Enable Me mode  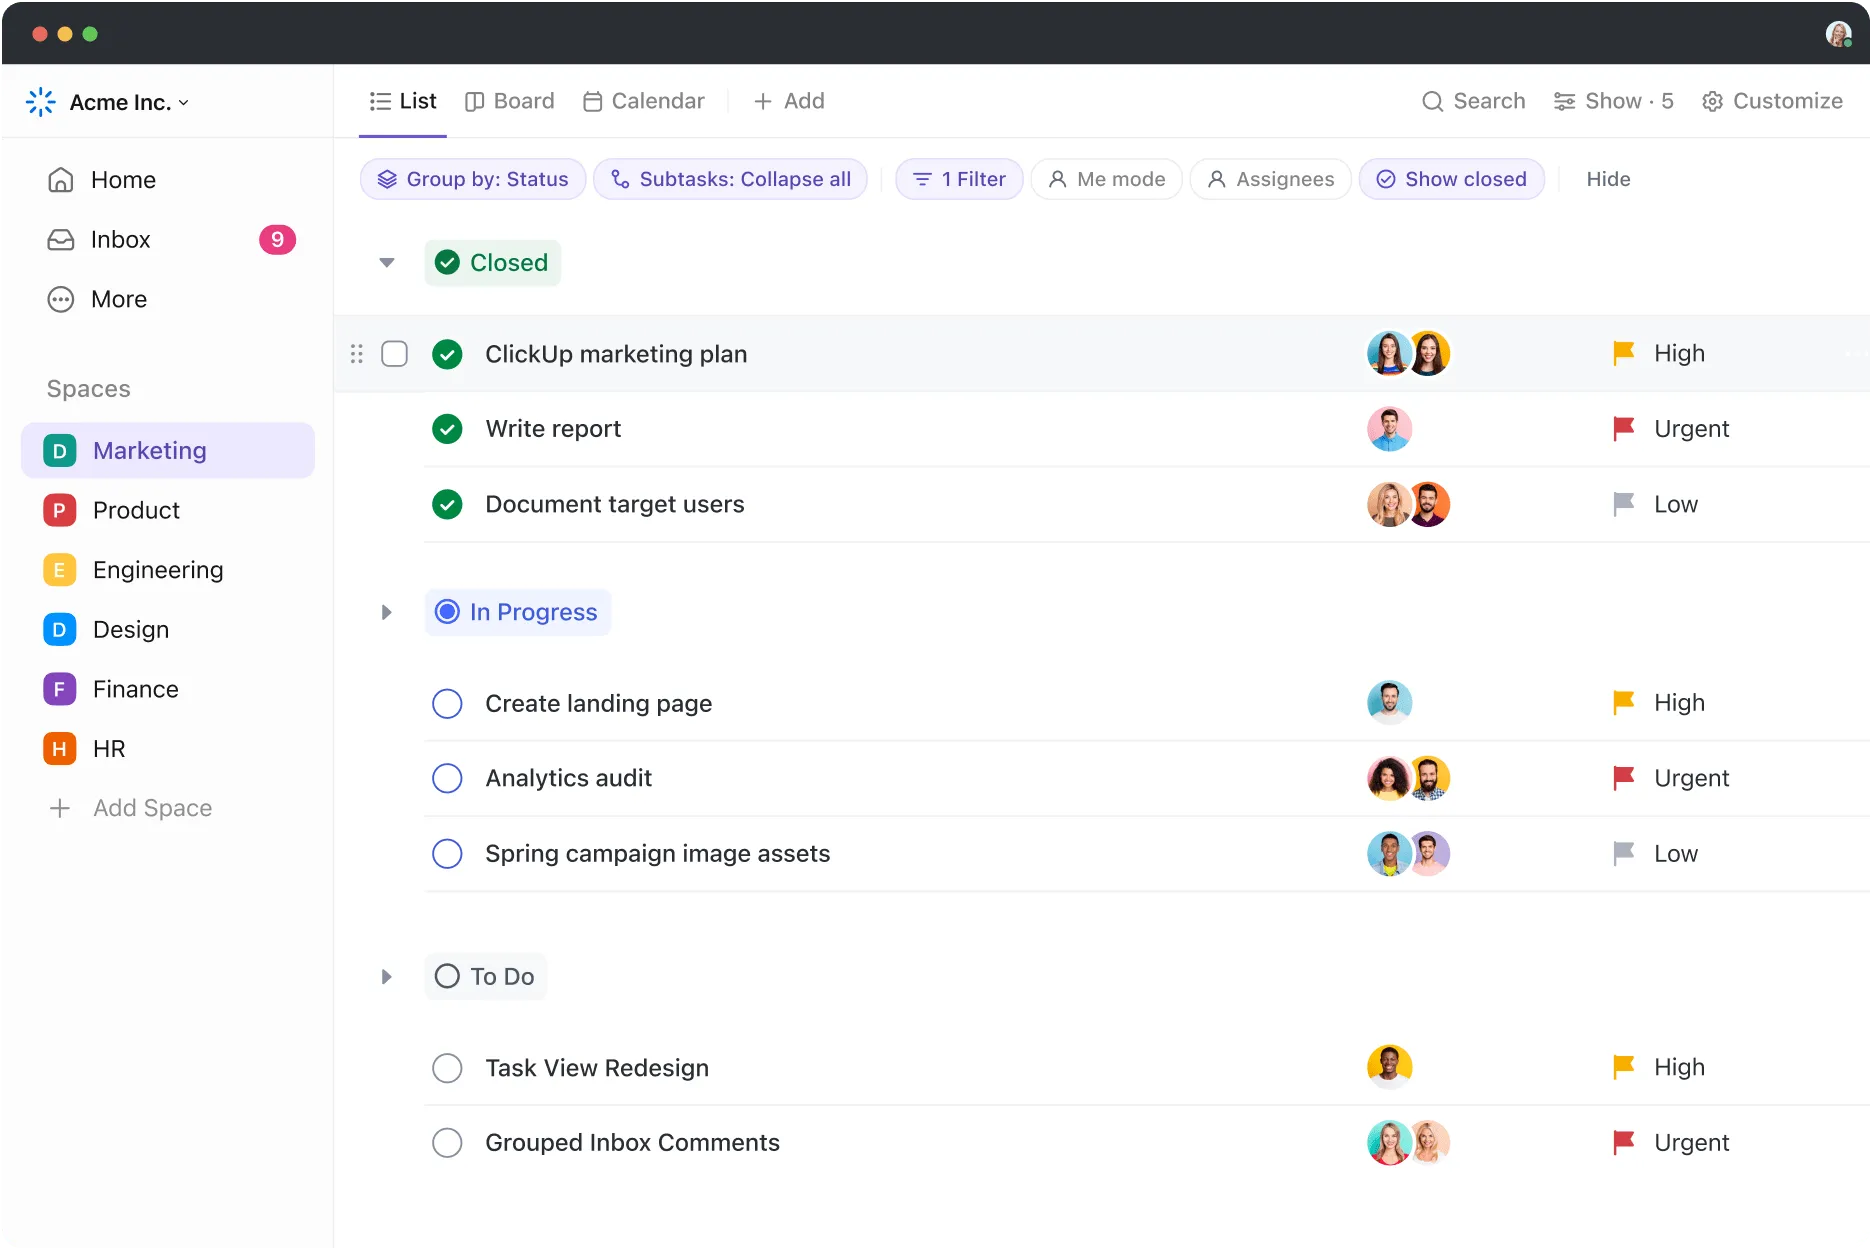coord(1106,179)
